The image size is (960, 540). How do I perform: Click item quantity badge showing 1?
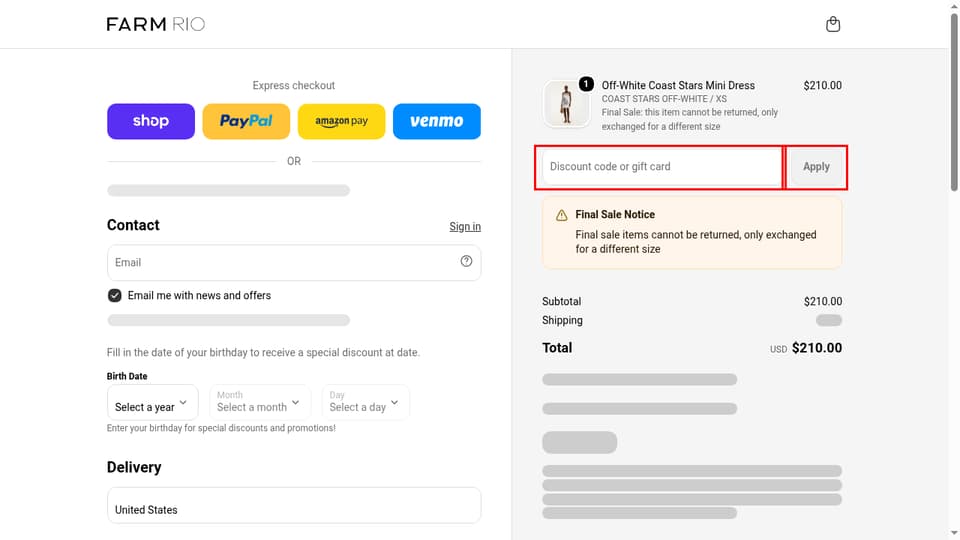tap(586, 84)
